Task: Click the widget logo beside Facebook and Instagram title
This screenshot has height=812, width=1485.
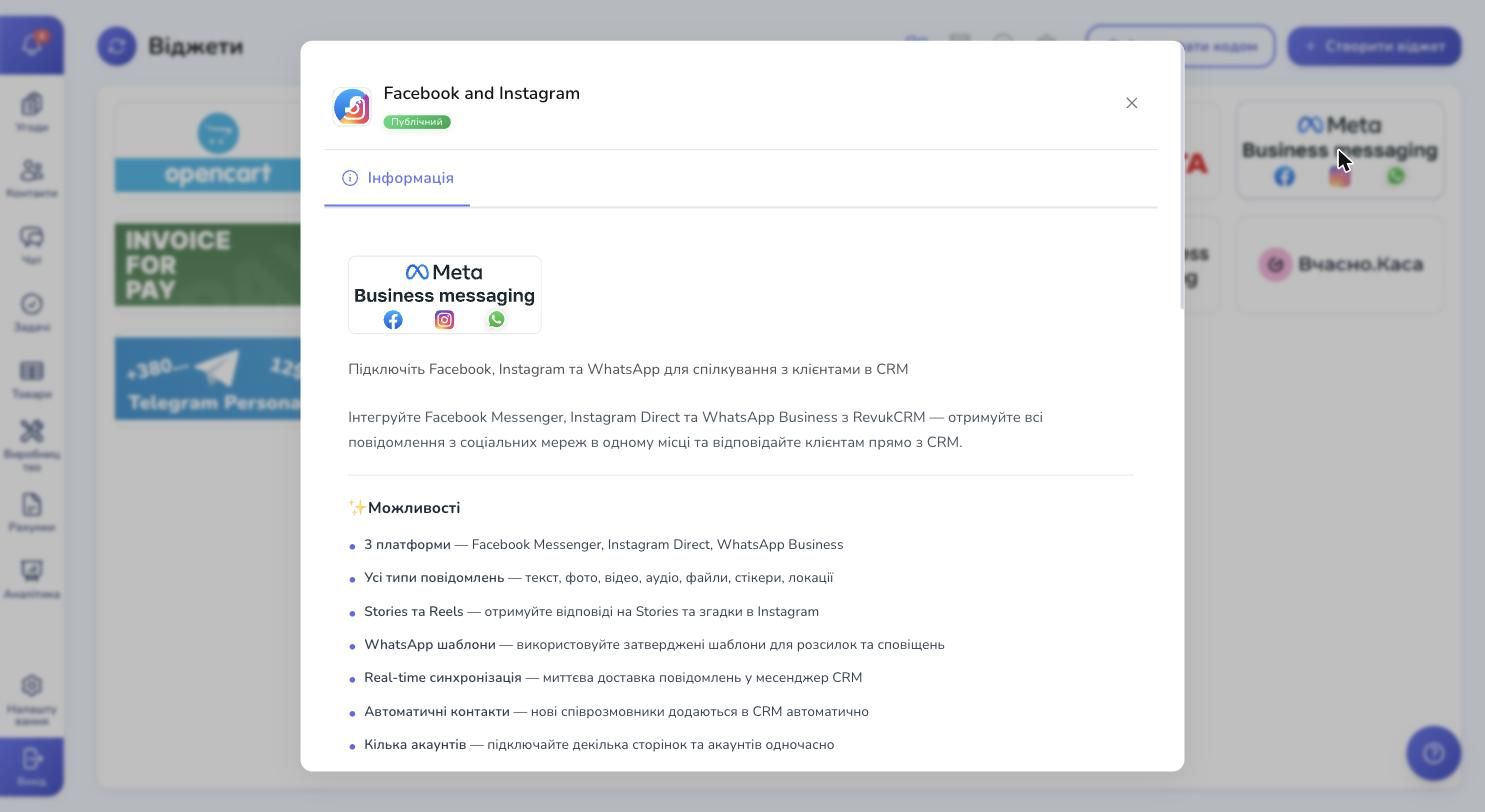Action: point(352,106)
